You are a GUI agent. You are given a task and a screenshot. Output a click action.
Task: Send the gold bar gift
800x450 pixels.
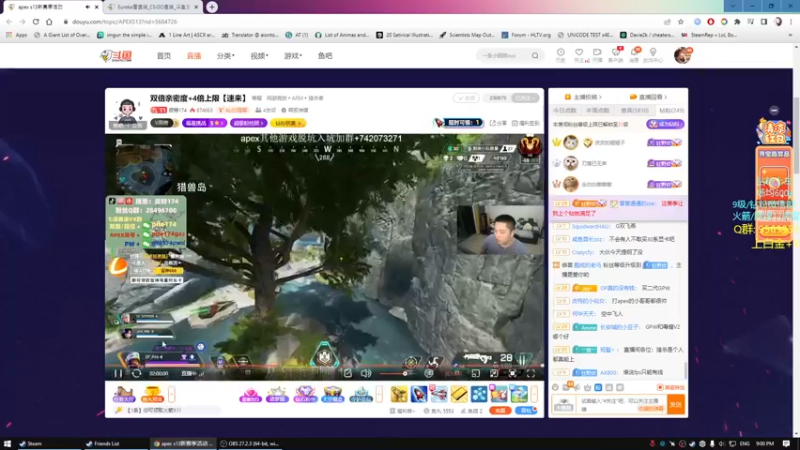[459, 394]
